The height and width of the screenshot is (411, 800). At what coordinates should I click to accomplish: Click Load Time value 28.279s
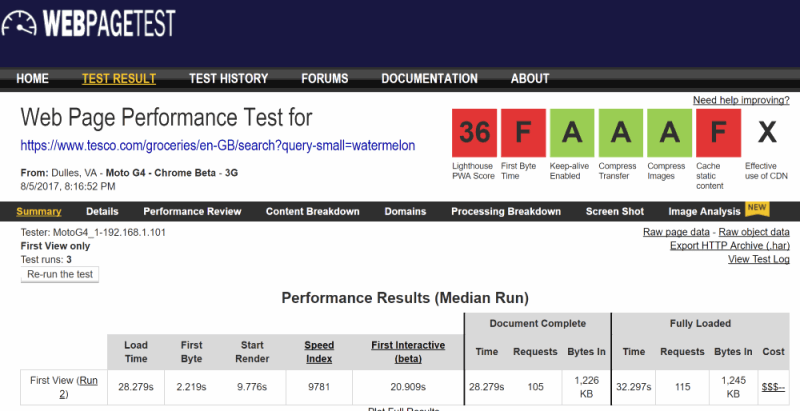[x=136, y=387]
